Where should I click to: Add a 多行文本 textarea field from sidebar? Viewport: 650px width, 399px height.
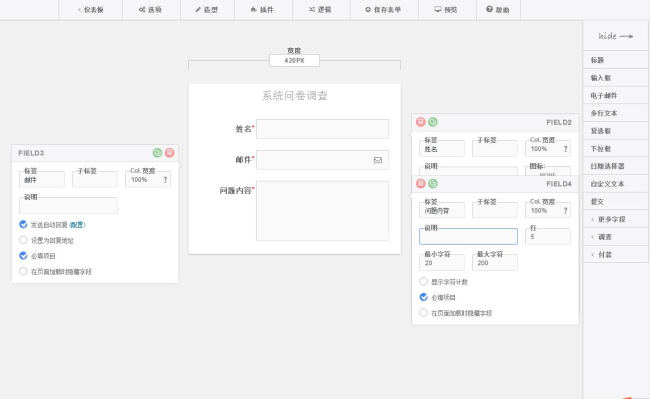[616, 113]
